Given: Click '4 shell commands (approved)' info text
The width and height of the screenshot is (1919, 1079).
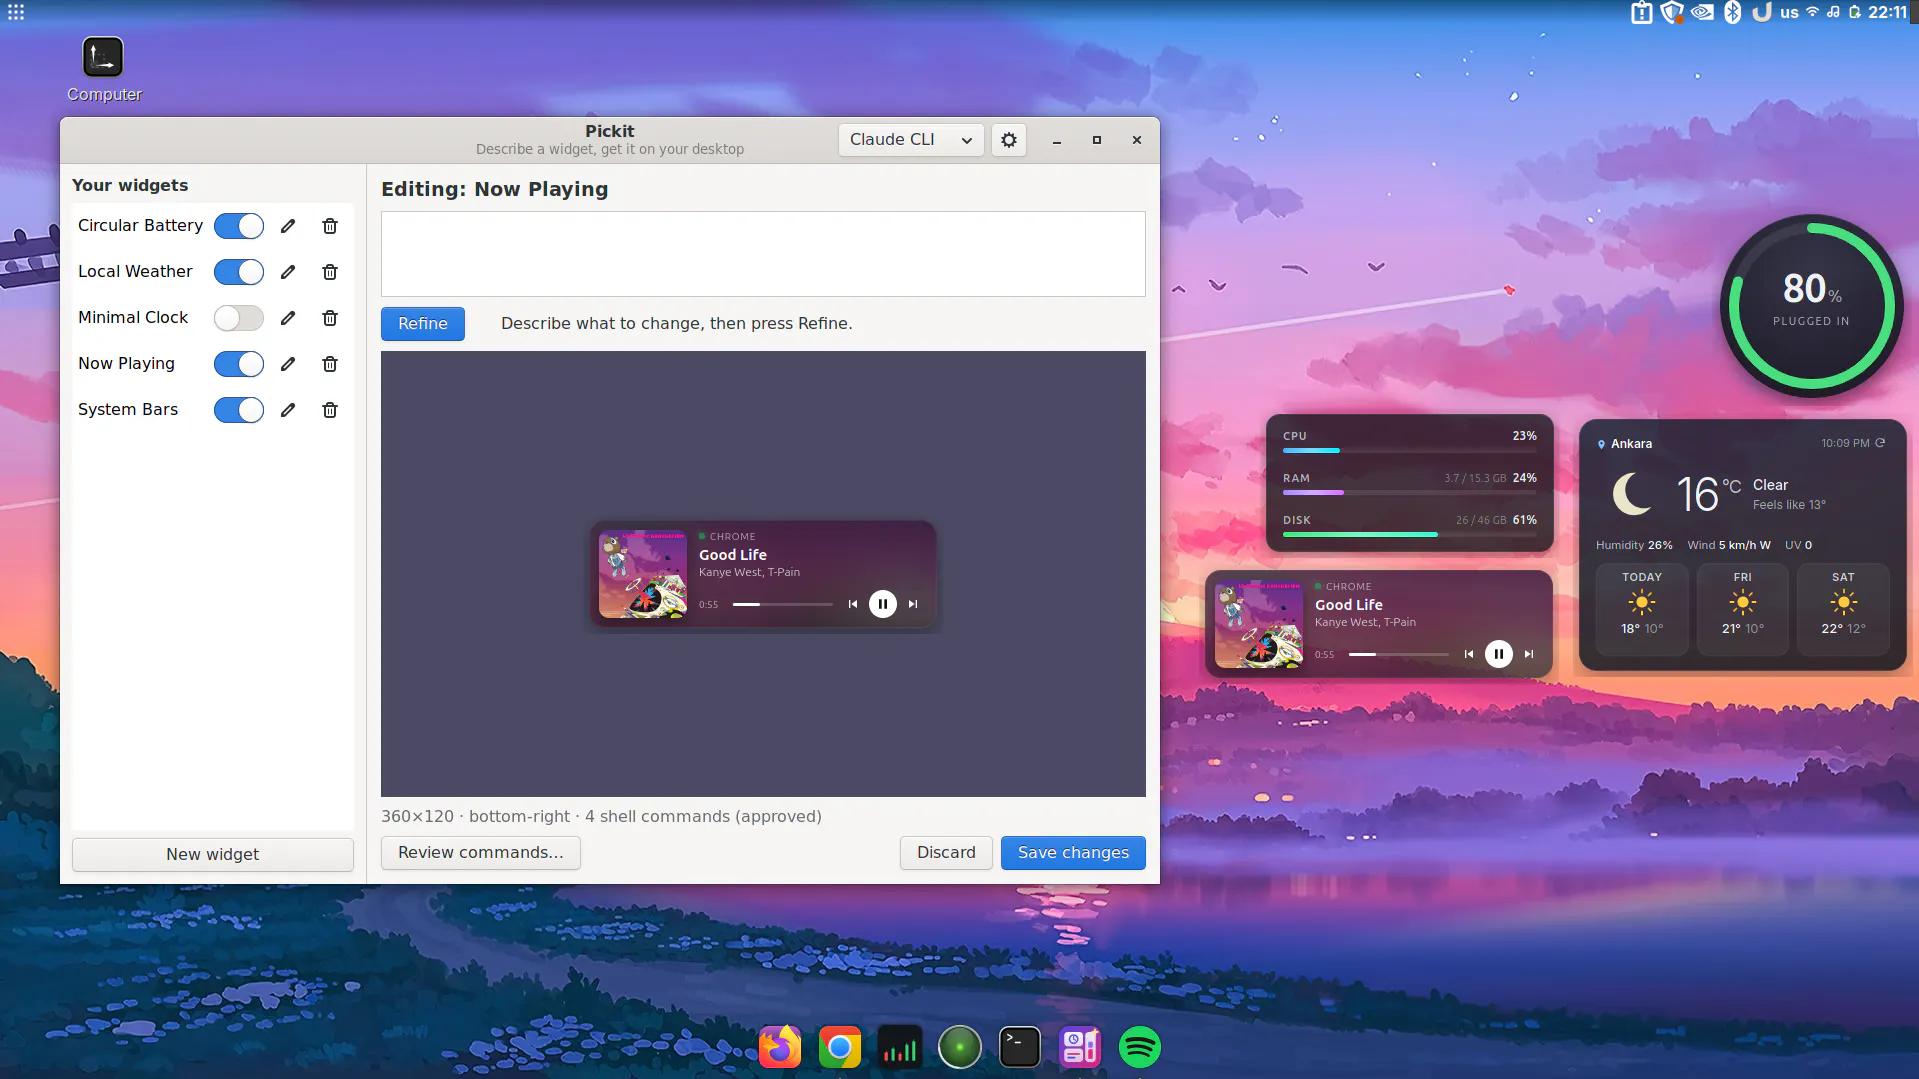Looking at the screenshot, I should [703, 817].
